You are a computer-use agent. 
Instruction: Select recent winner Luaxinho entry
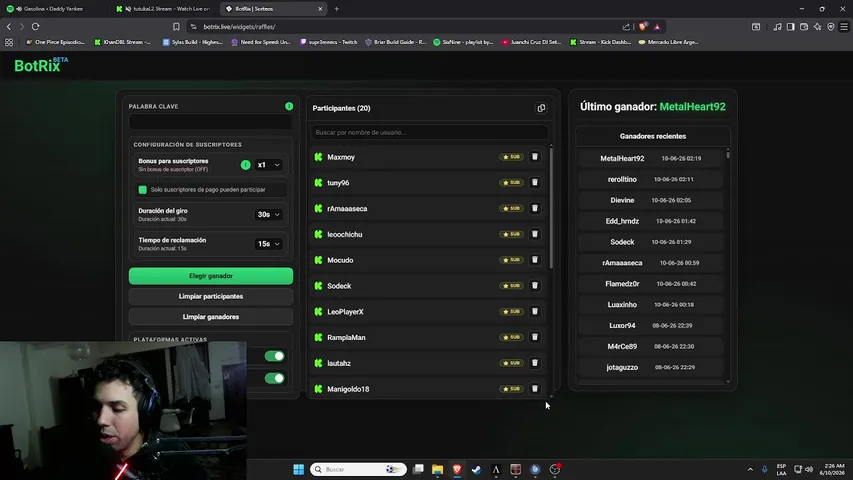pyautogui.click(x=650, y=305)
